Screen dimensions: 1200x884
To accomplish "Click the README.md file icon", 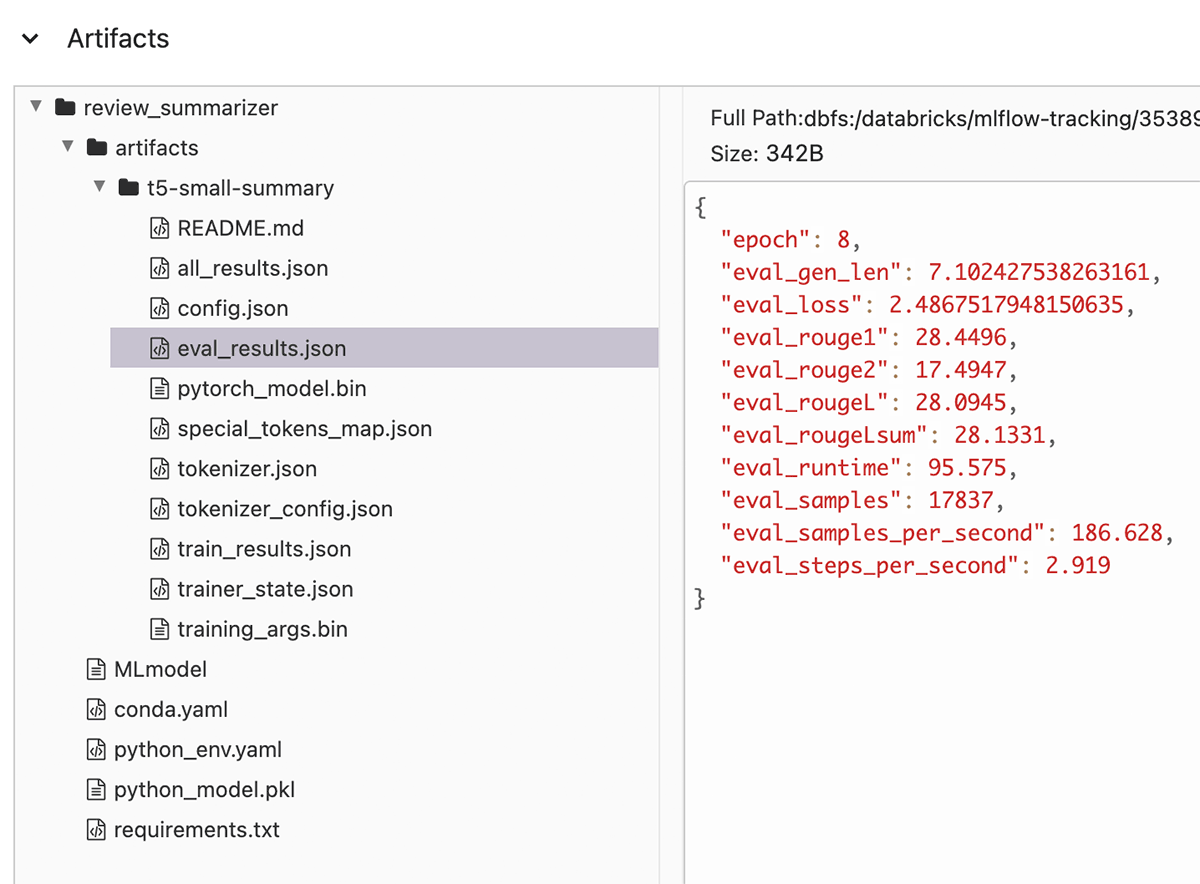I will point(159,228).
